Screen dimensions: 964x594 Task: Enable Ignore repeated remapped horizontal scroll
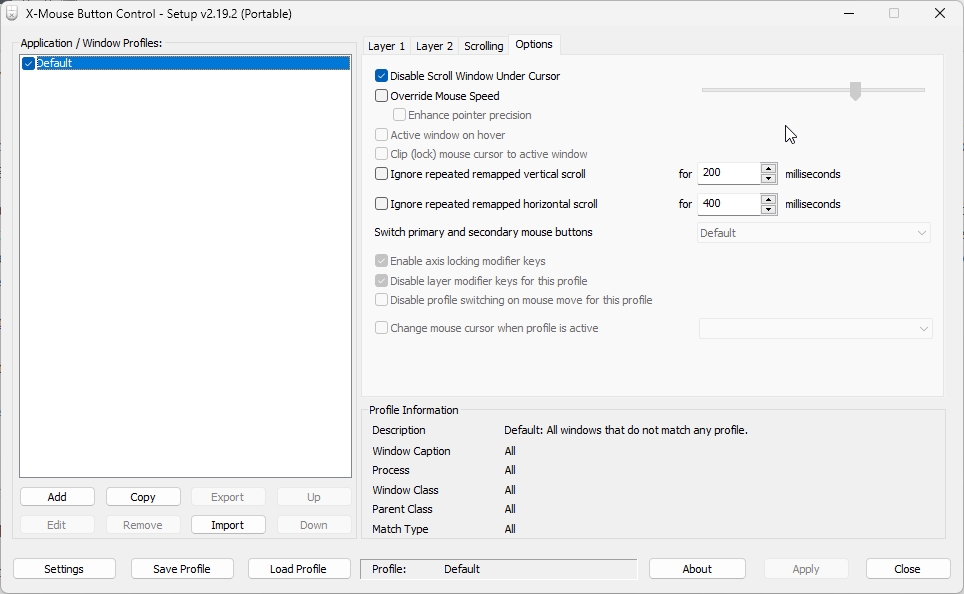coord(381,204)
